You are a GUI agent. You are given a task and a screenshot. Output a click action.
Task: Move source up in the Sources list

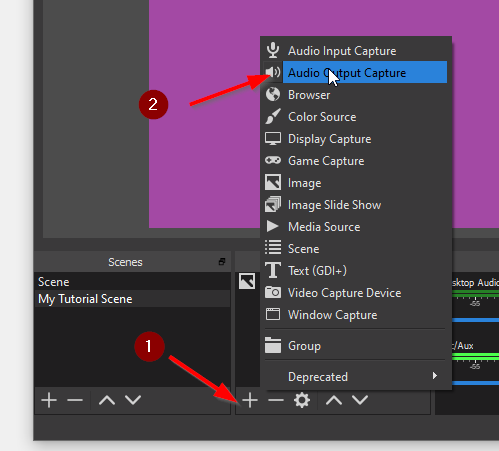334,400
